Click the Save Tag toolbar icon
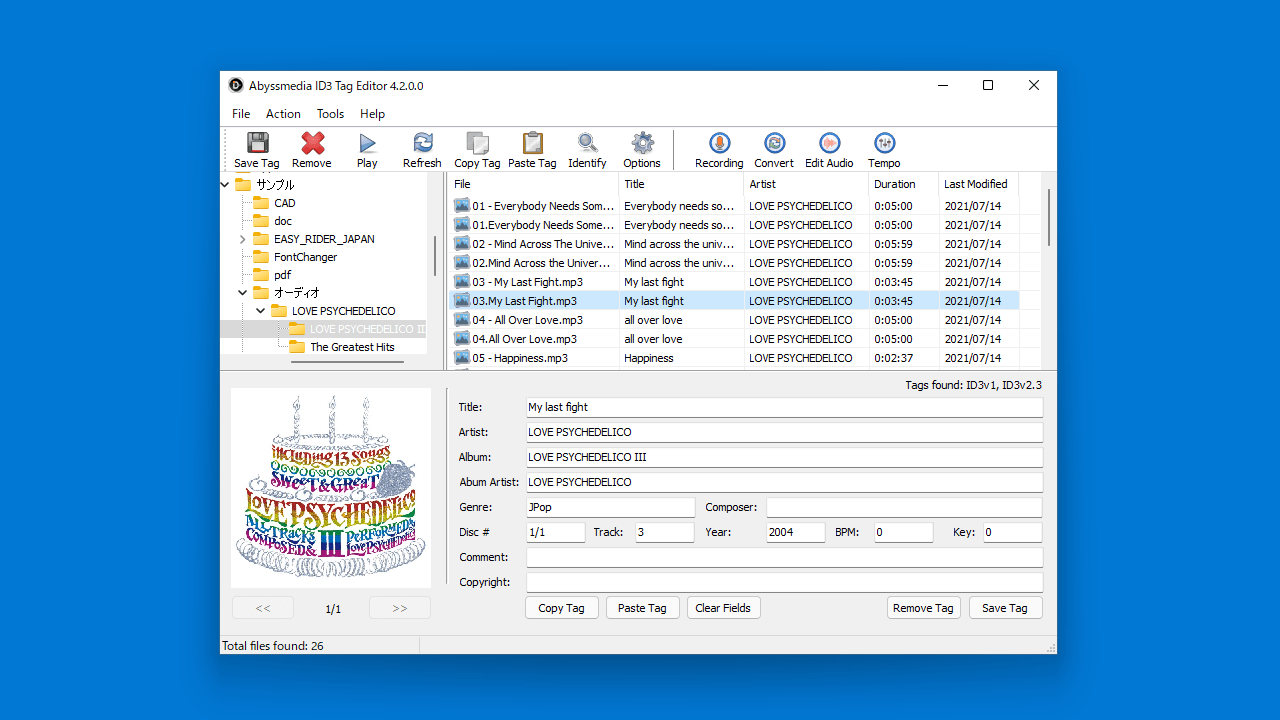This screenshot has width=1280, height=720. click(x=257, y=143)
